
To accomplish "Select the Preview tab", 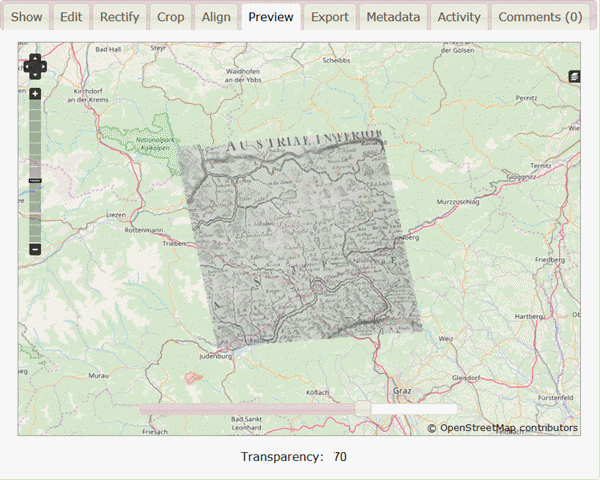I will point(271,17).
